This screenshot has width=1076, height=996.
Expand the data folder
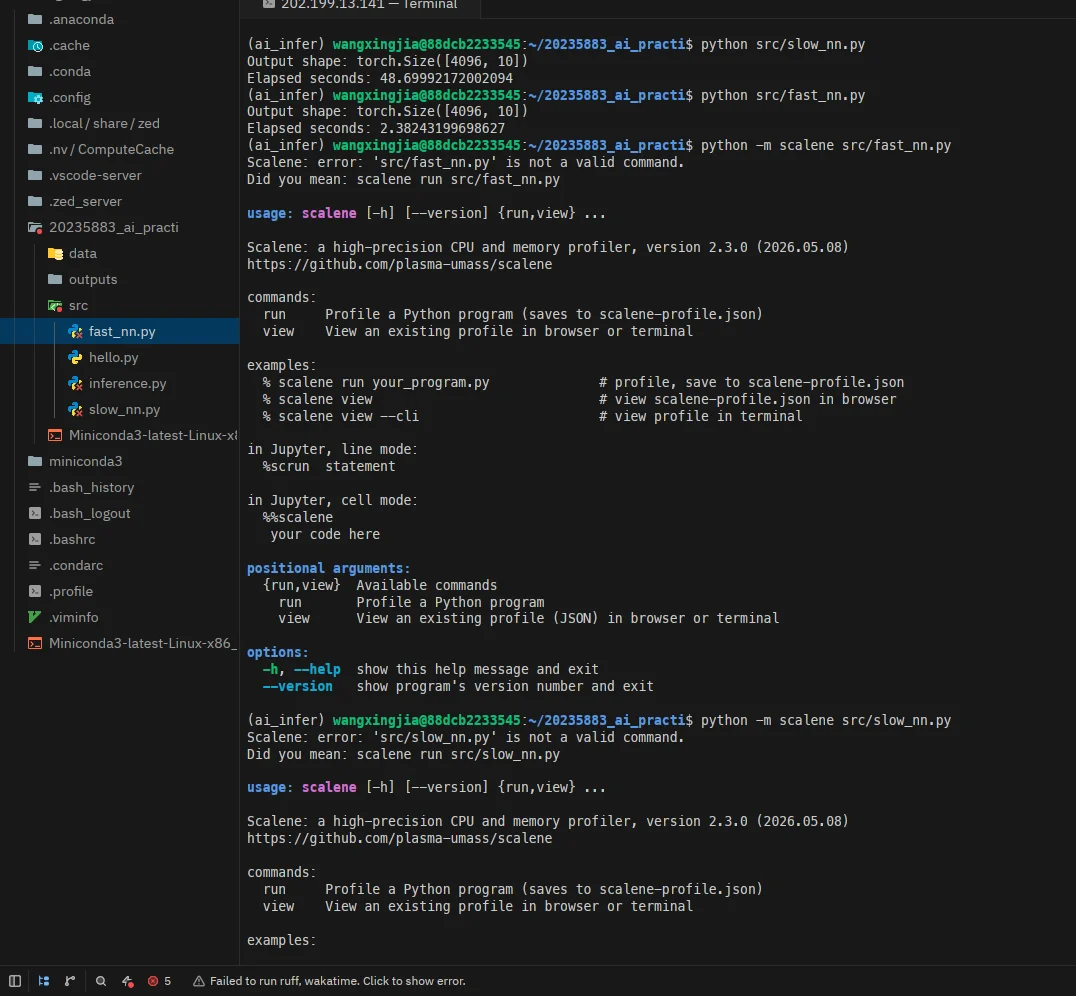click(x=119, y=253)
